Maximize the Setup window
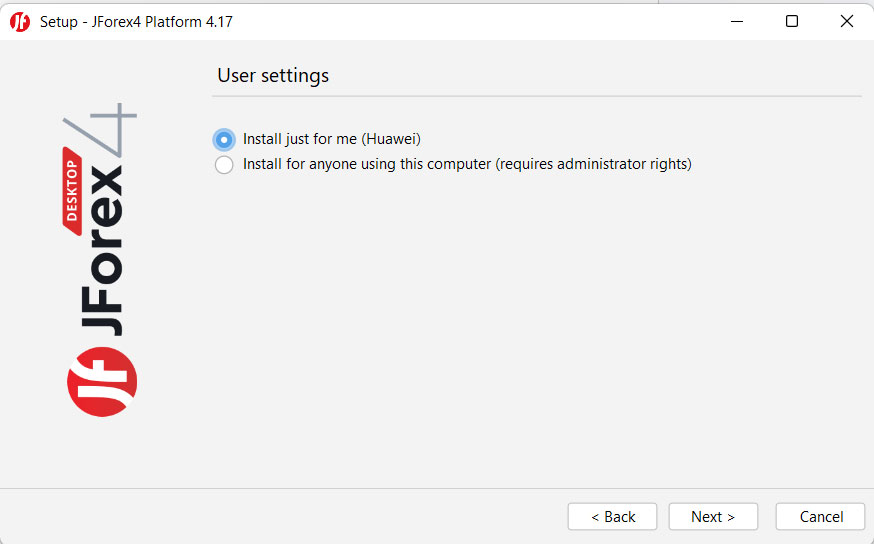The width and height of the screenshot is (874, 544). (792, 21)
